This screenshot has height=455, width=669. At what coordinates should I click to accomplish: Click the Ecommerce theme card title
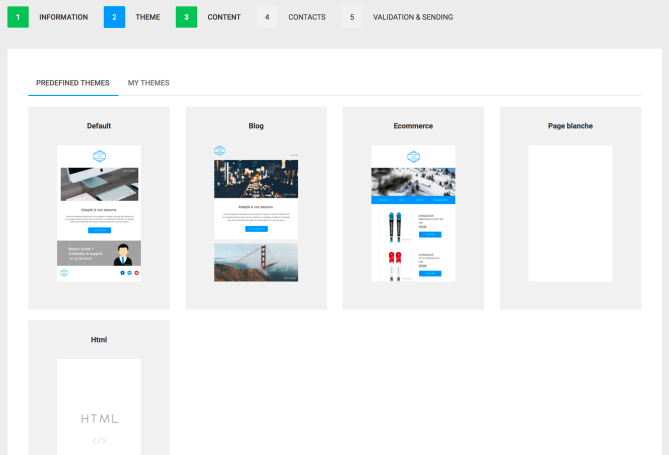coord(413,126)
